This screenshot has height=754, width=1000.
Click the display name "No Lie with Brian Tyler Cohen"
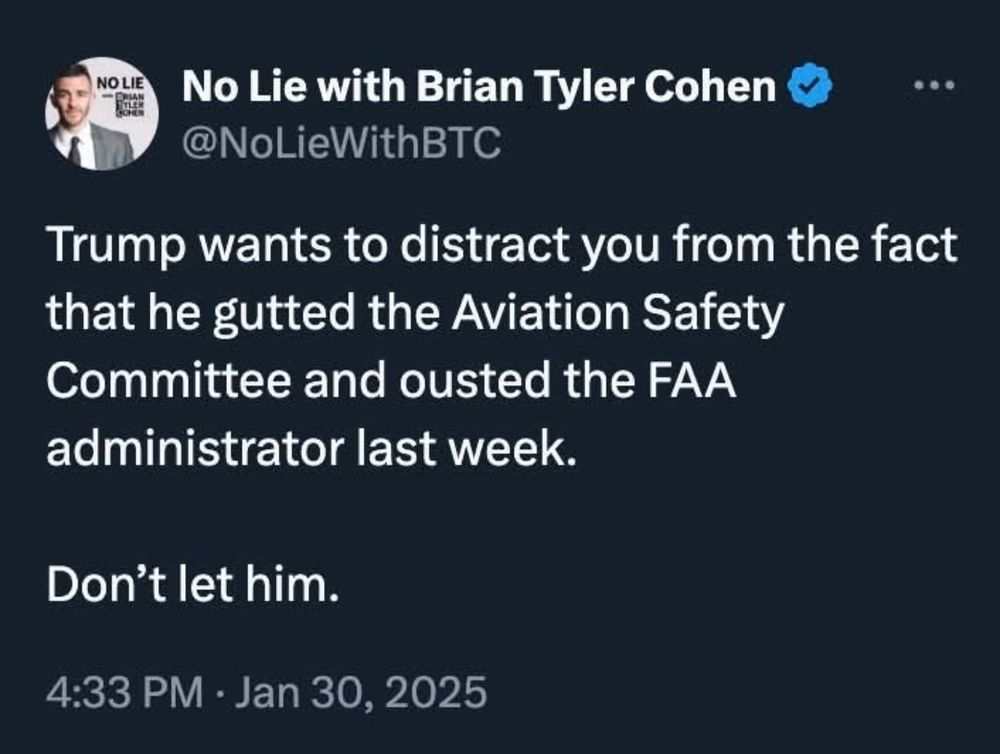point(478,89)
